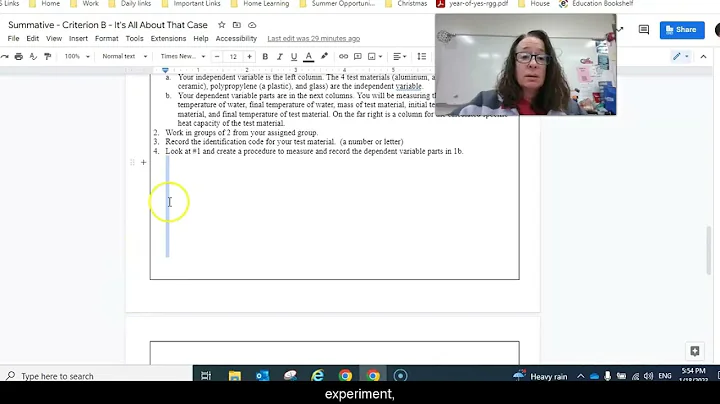Select the Paint format tool
This screenshot has height=404, width=720.
[x=47, y=56]
